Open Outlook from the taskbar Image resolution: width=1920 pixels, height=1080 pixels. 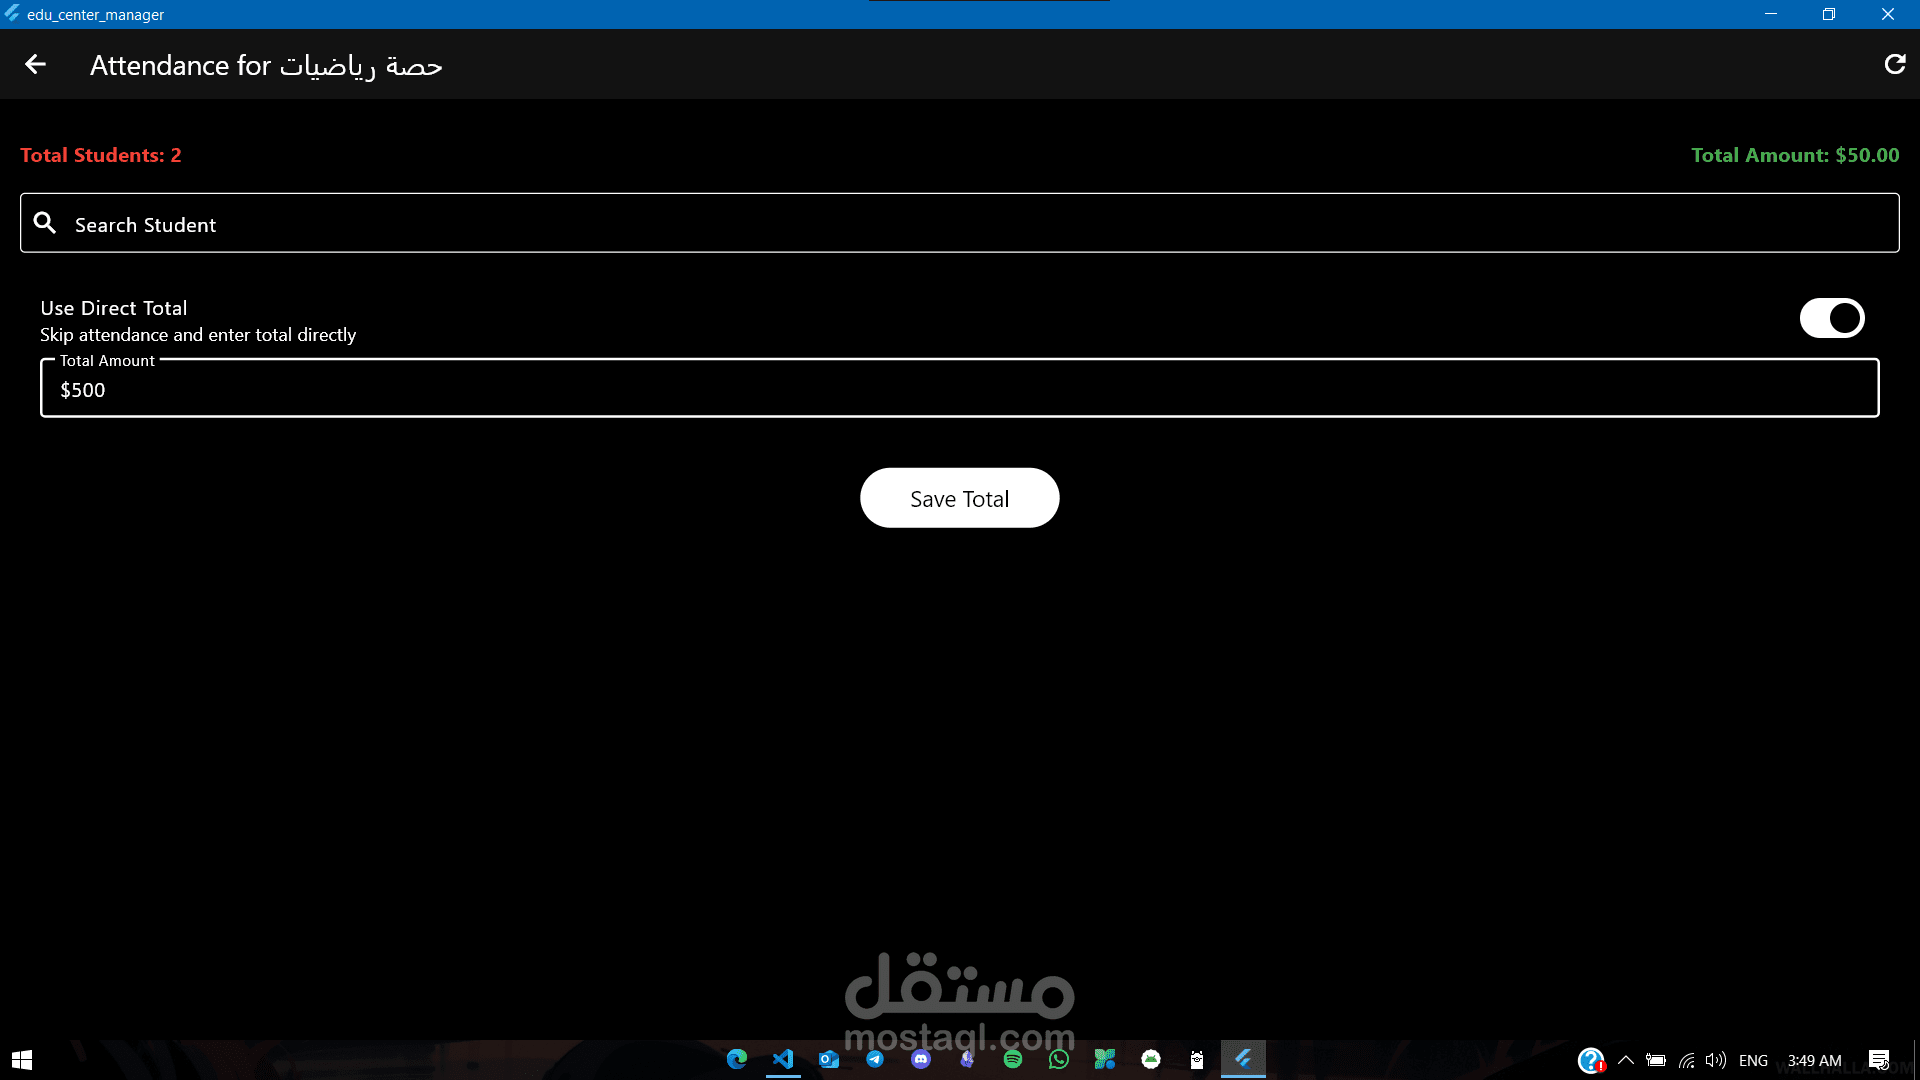click(829, 1059)
